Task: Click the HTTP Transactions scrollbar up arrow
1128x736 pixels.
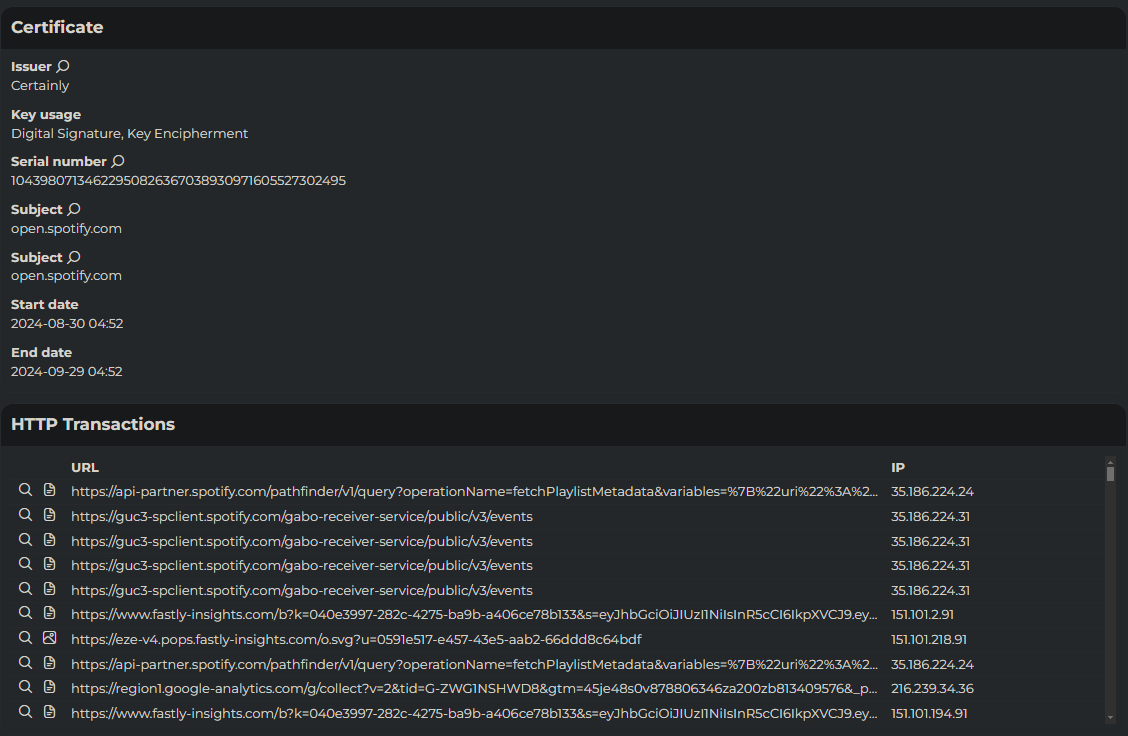Action: 1110,462
